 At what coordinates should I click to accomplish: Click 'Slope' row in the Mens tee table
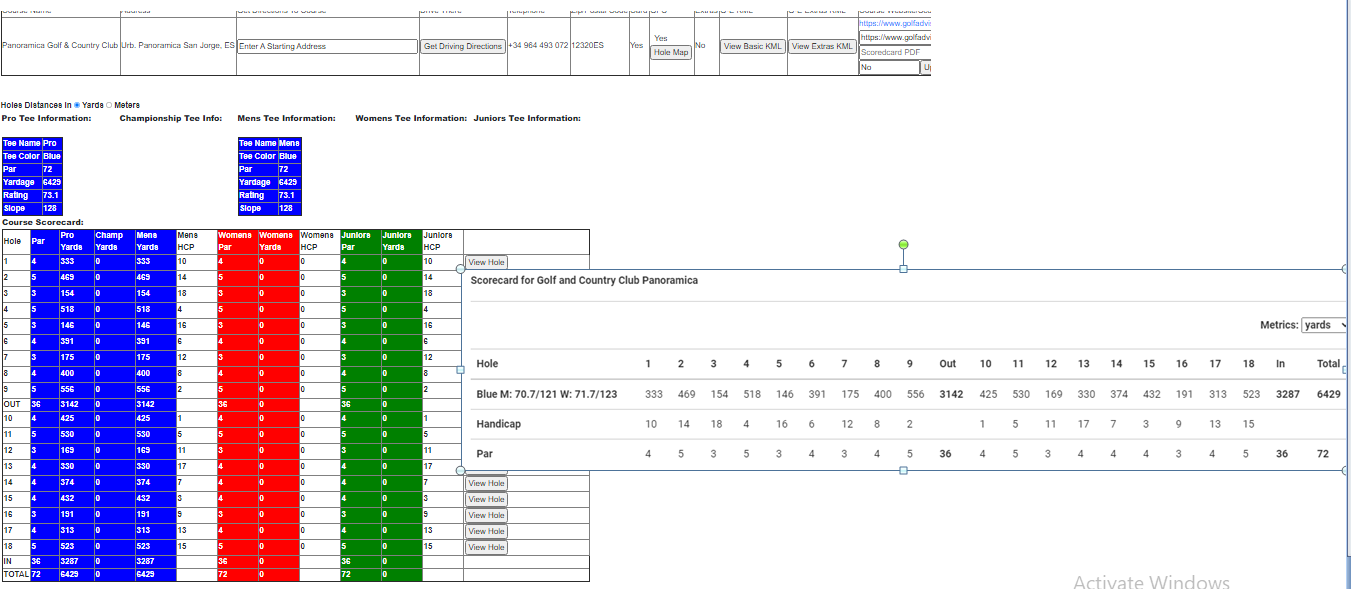(x=268, y=208)
